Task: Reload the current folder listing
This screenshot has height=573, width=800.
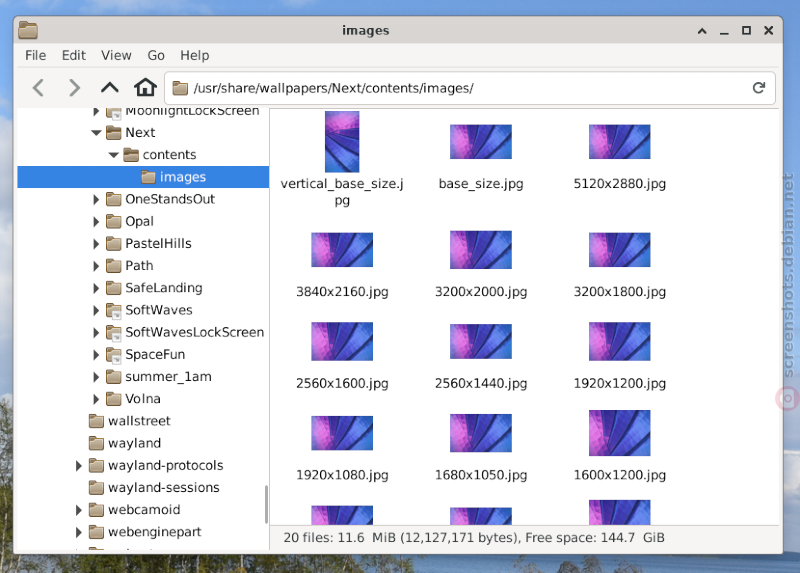Action: [759, 88]
